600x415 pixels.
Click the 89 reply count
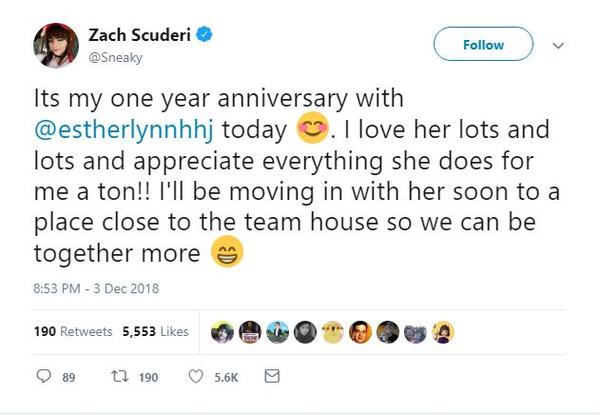coord(69,377)
